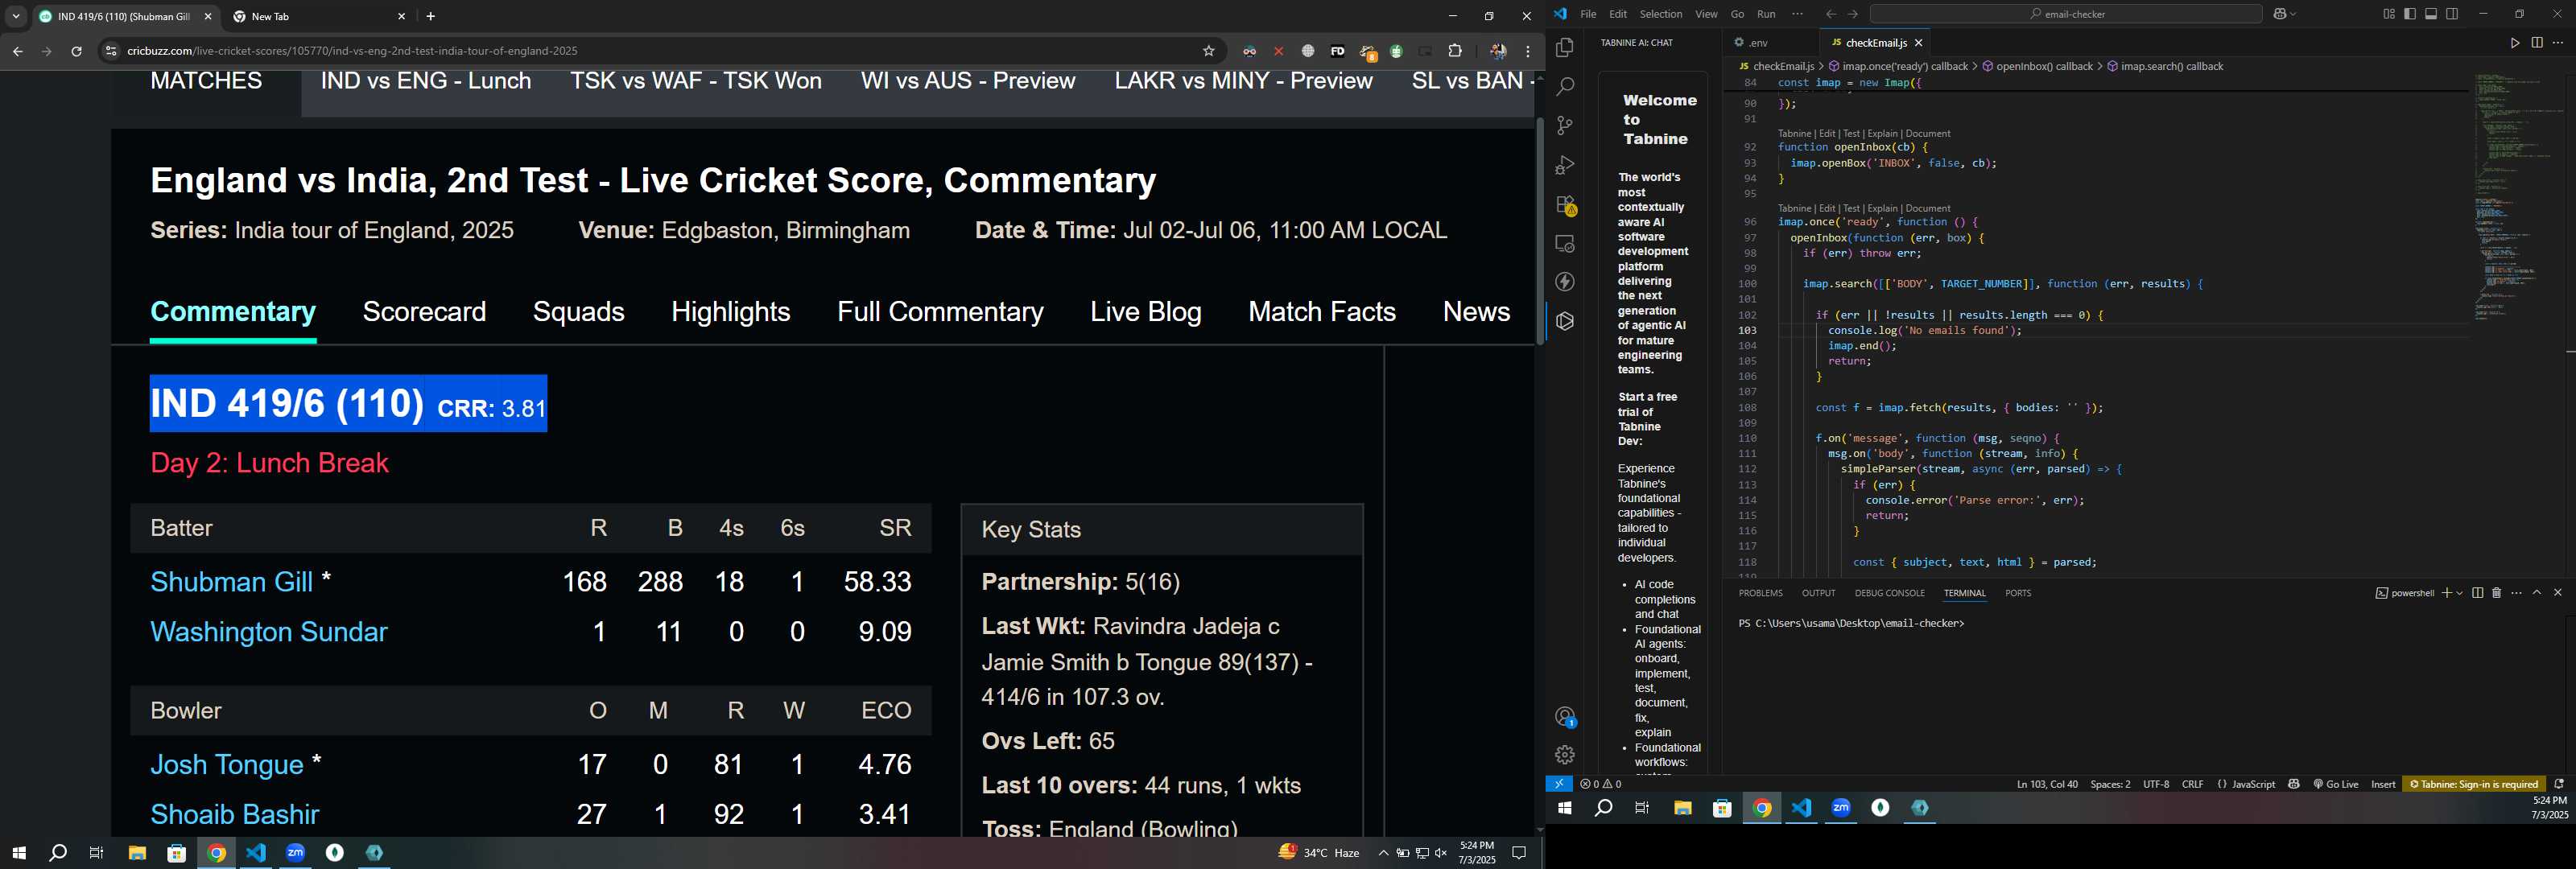Image resolution: width=2576 pixels, height=869 pixels.
Task: Open the lightning bolt extension in activity bar
Action: pos(1565,282)
